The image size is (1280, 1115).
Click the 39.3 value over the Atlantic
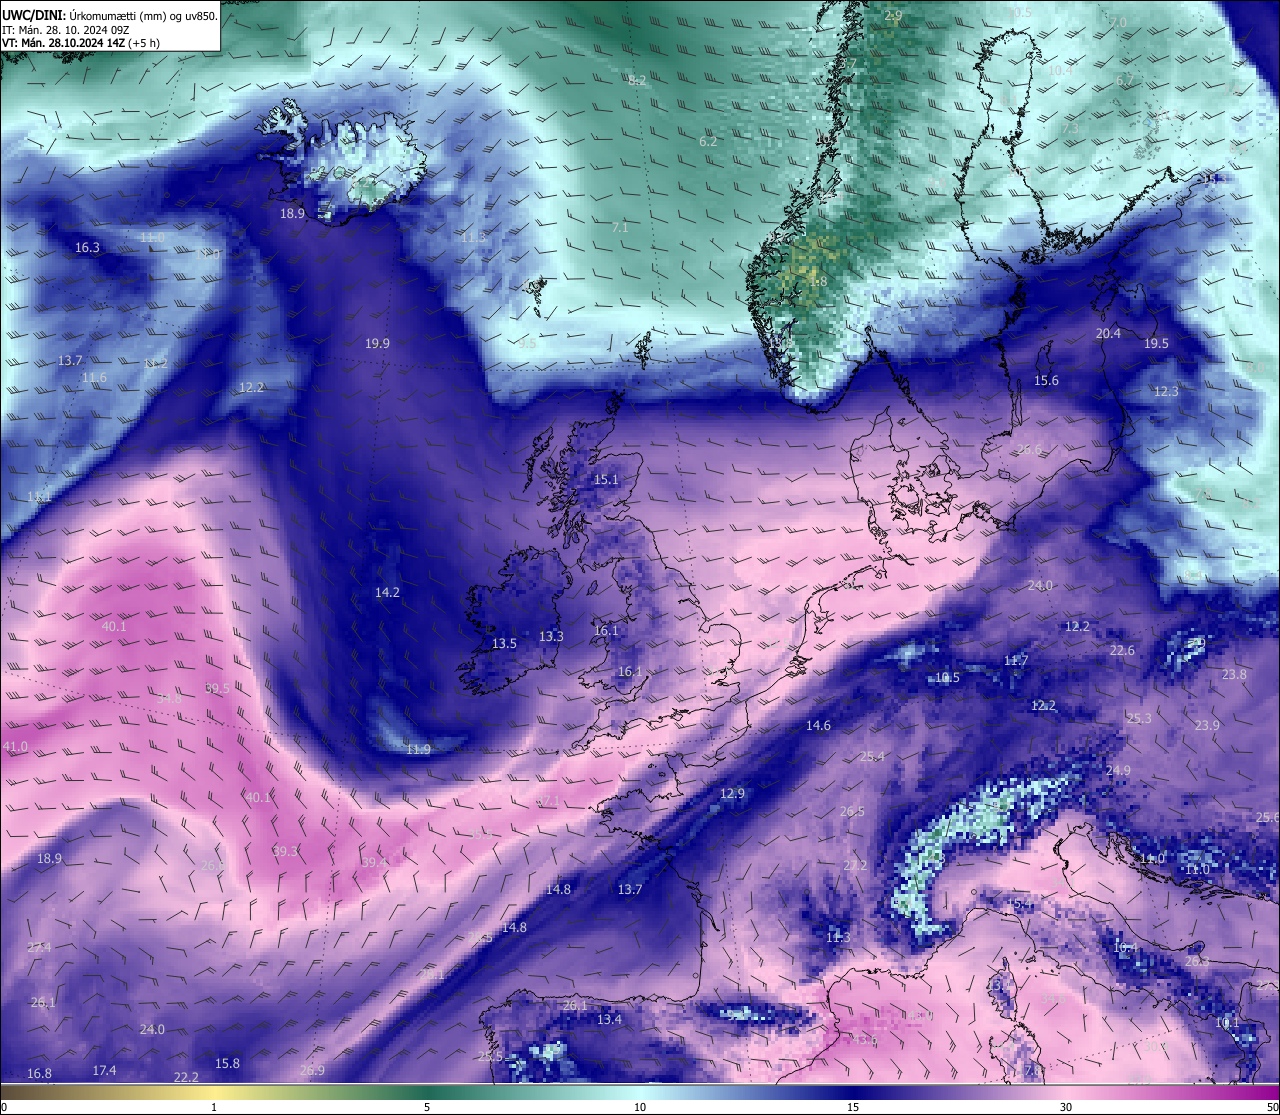click(285, 851)
